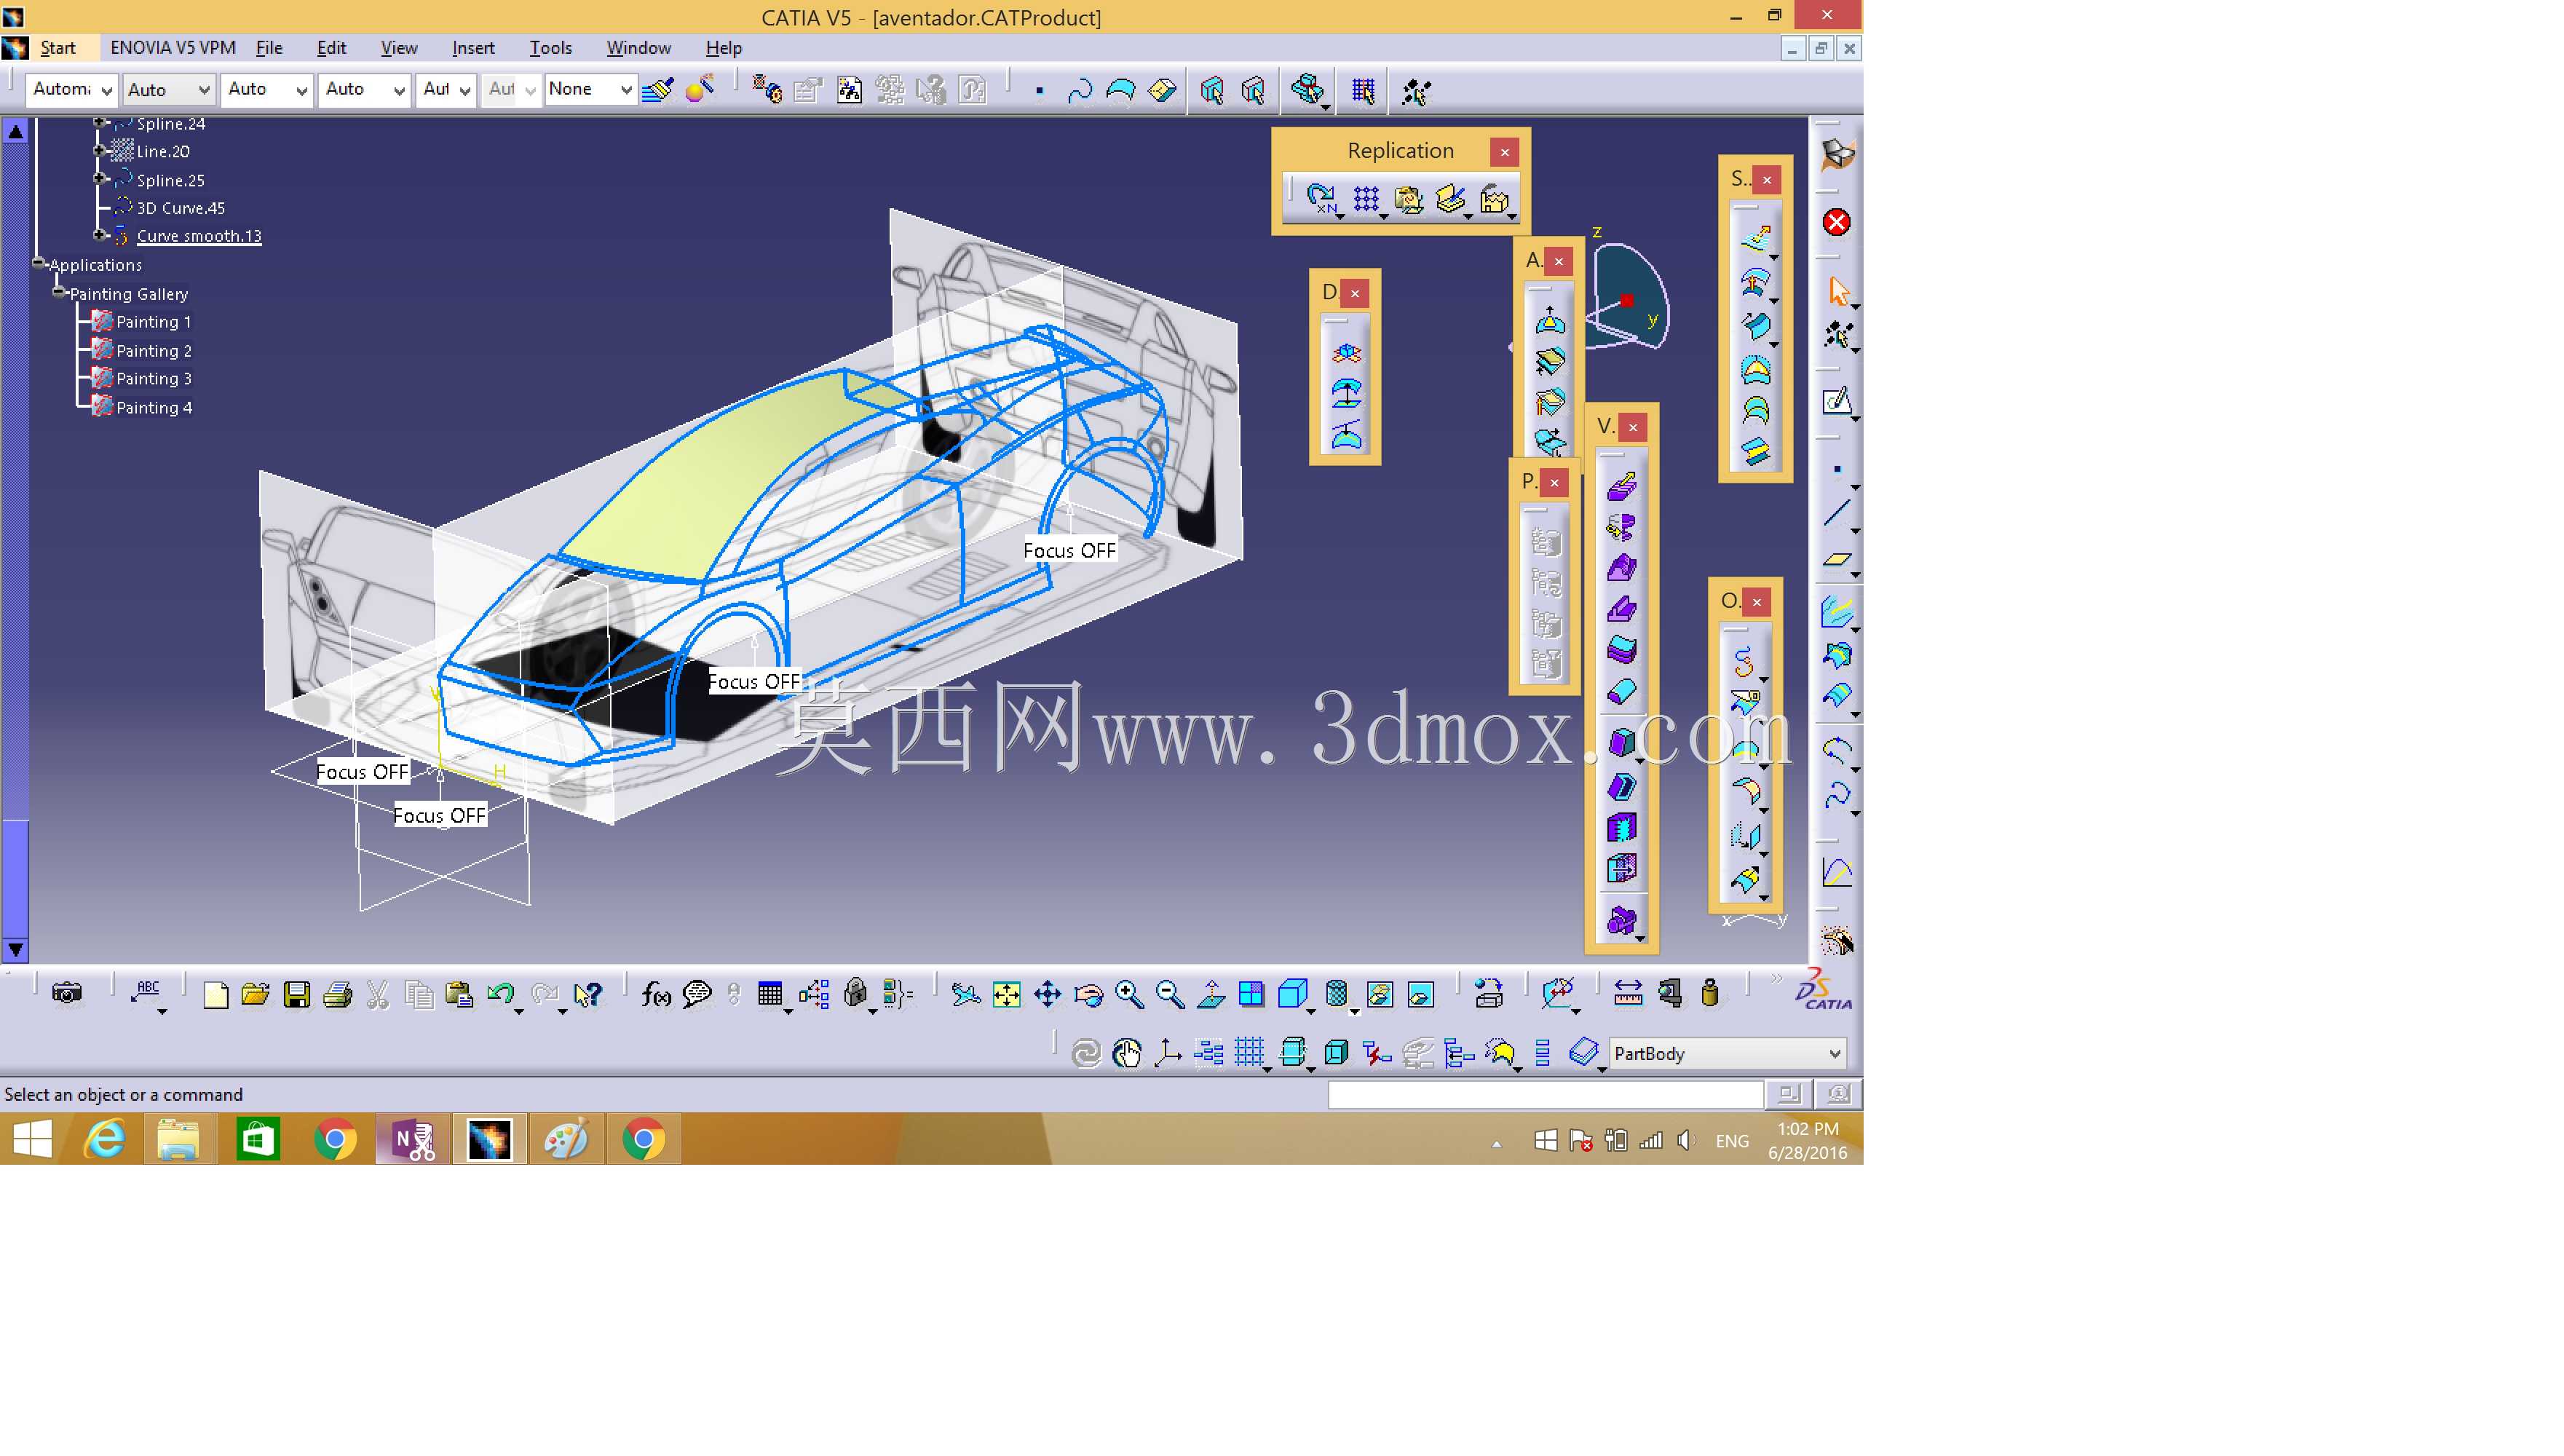Open the None dropdown in graphic properties toolbar

(590, 89)
